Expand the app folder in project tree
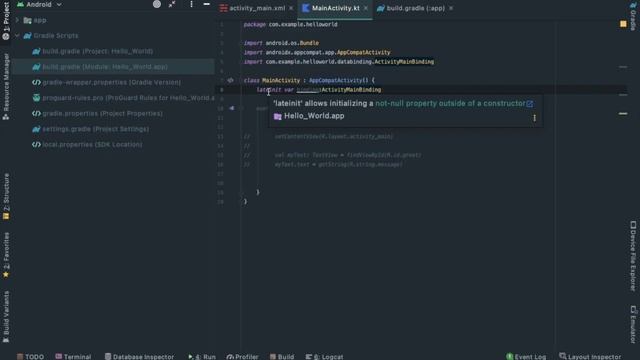Viewport: 640px width, 360px height. [x=17, y=20]
